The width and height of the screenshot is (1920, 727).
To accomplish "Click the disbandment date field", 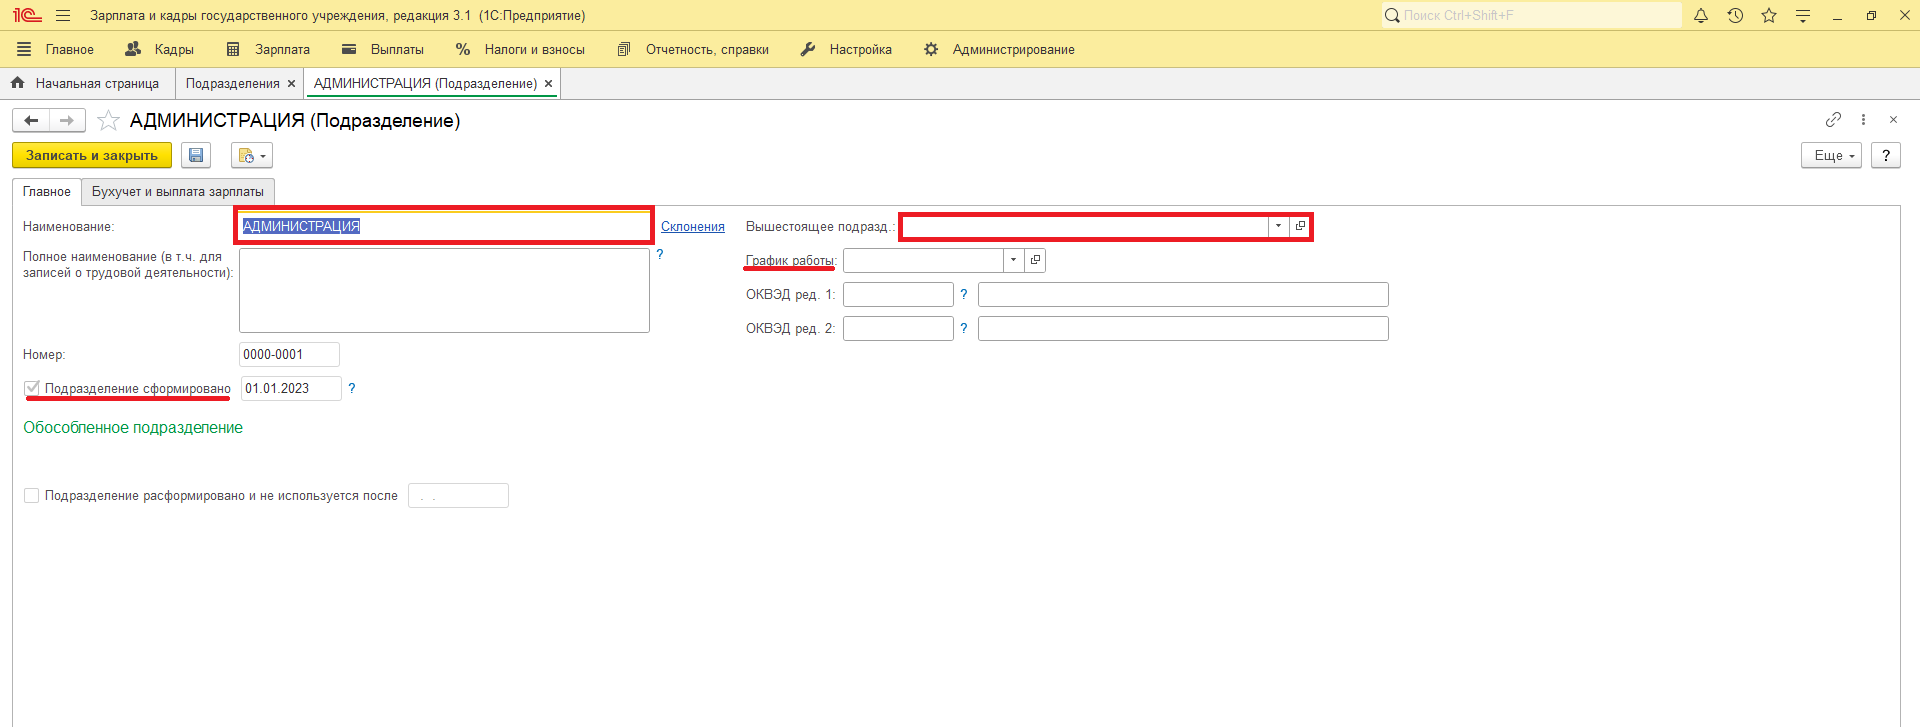I will click(x=458, y=495).
